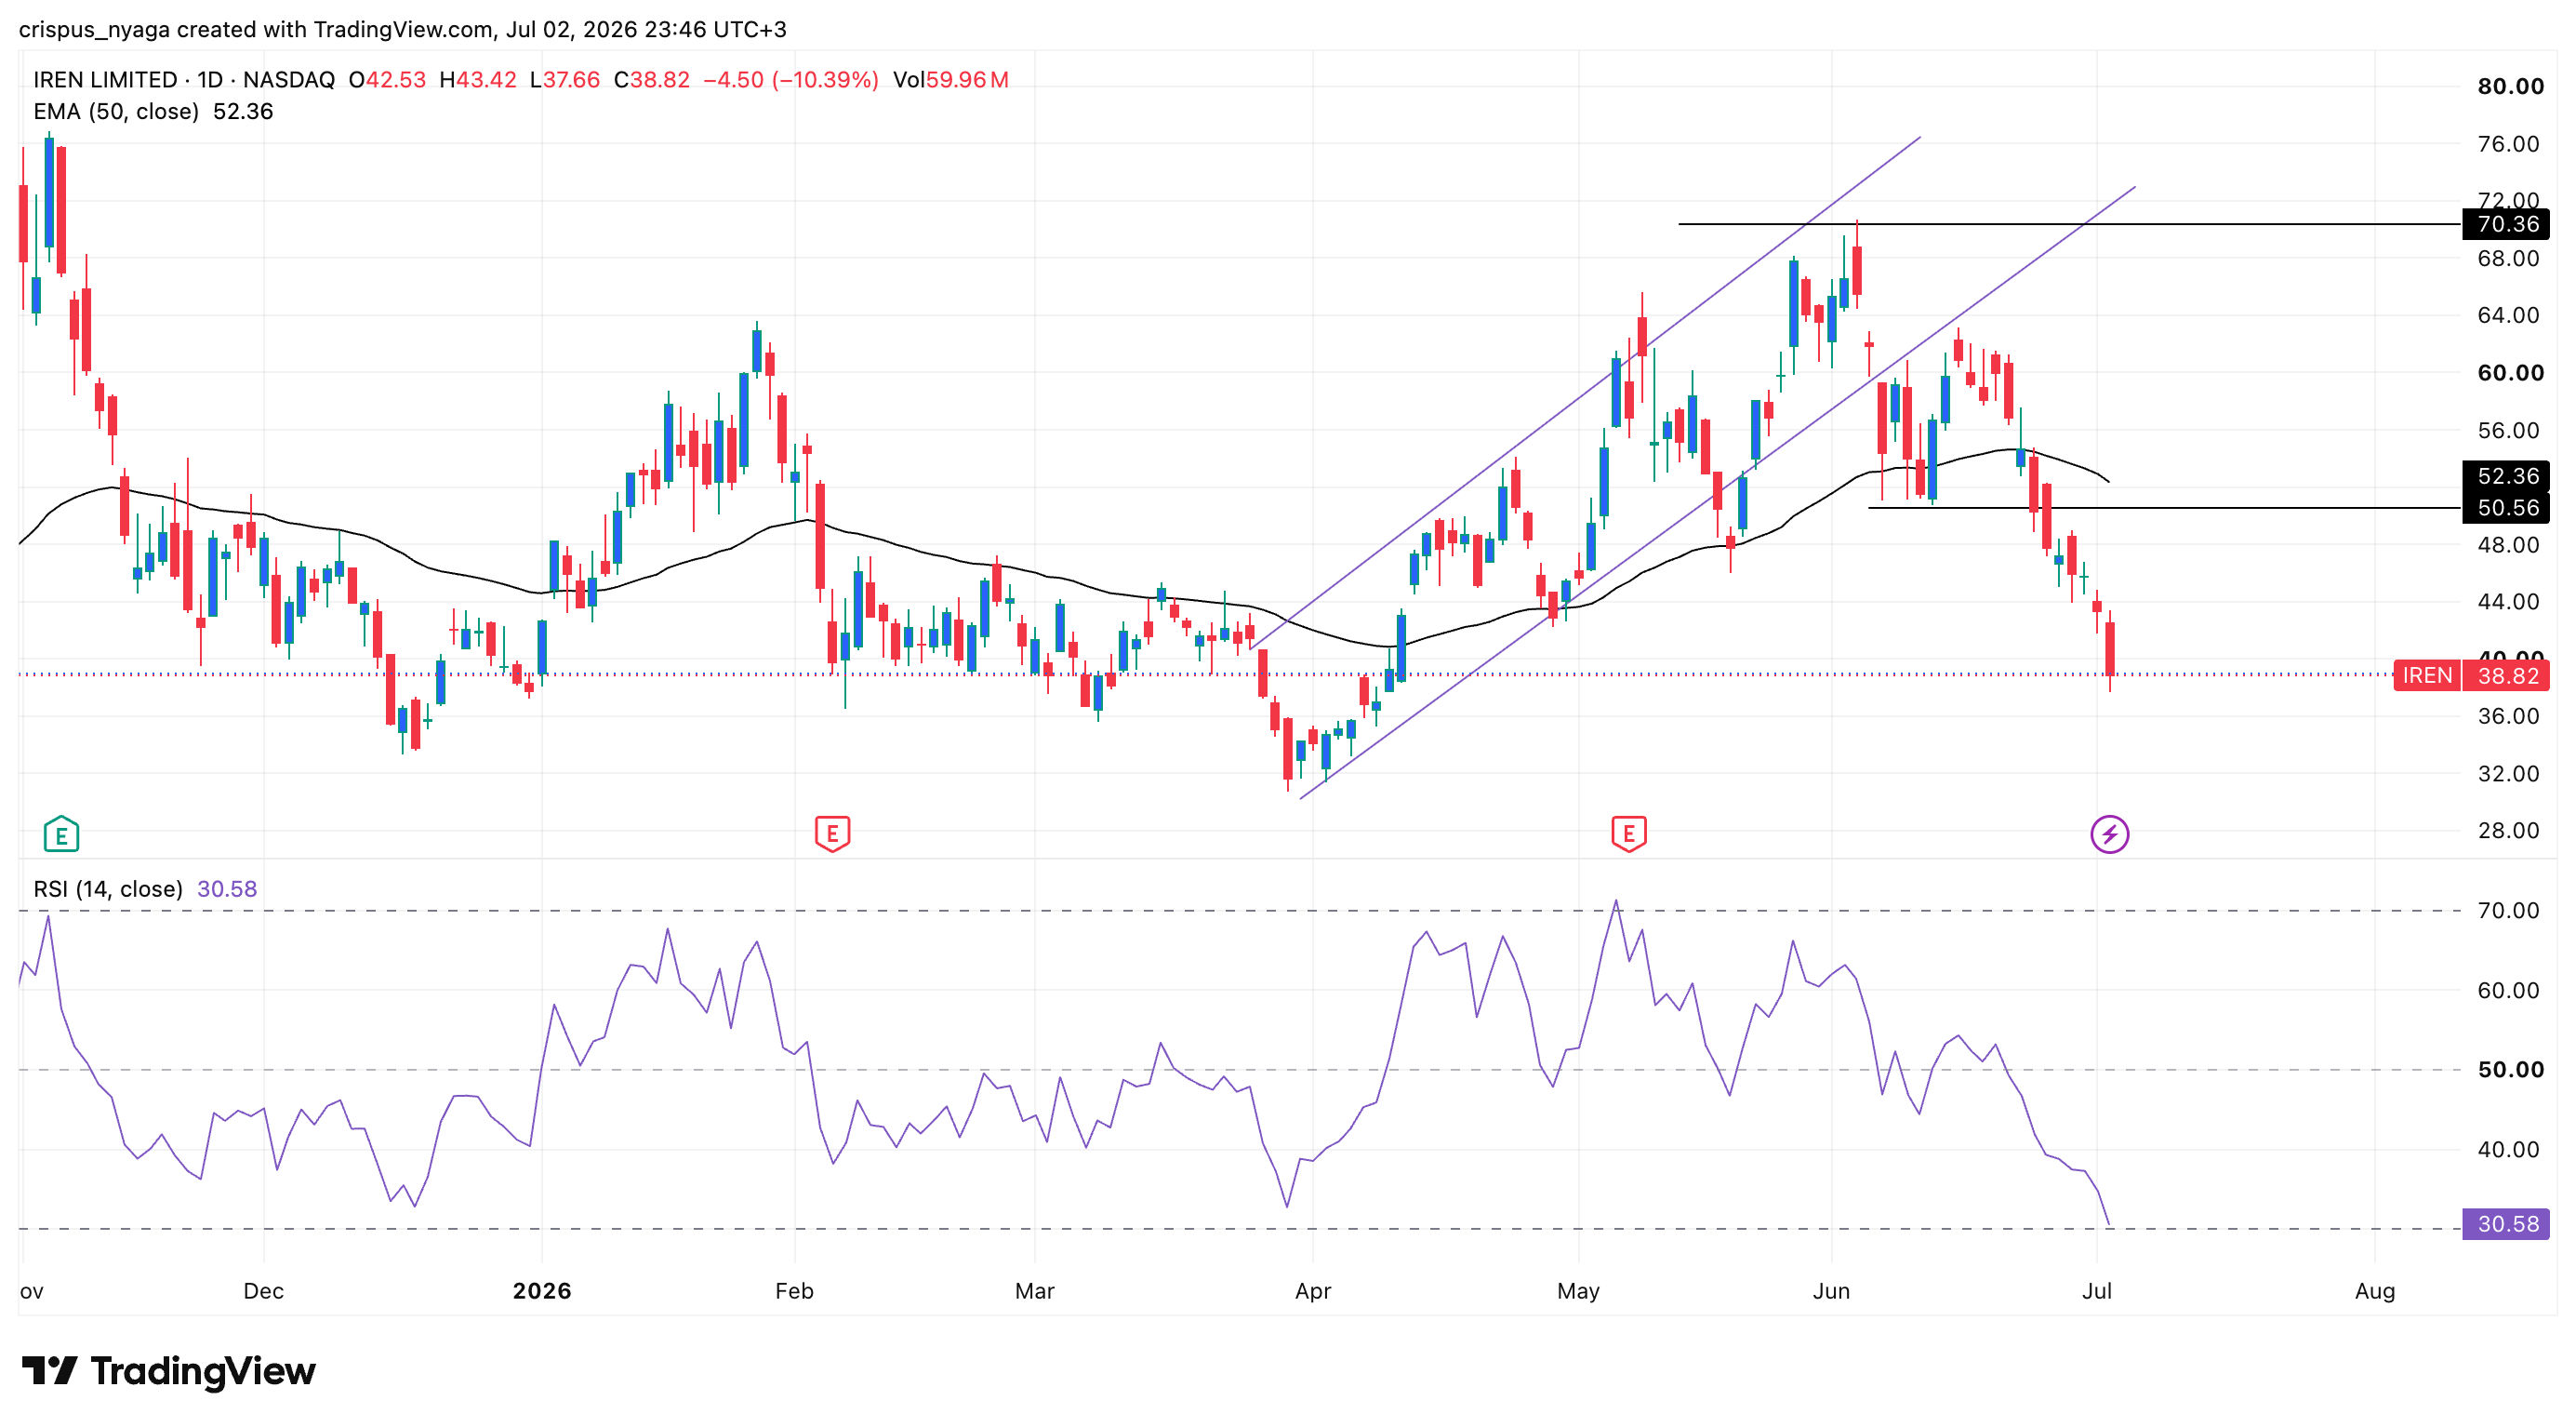Viewport: 2576px width, 1427px height.
Task: Click the purple lightning event icon
Action: [2110, 834]
